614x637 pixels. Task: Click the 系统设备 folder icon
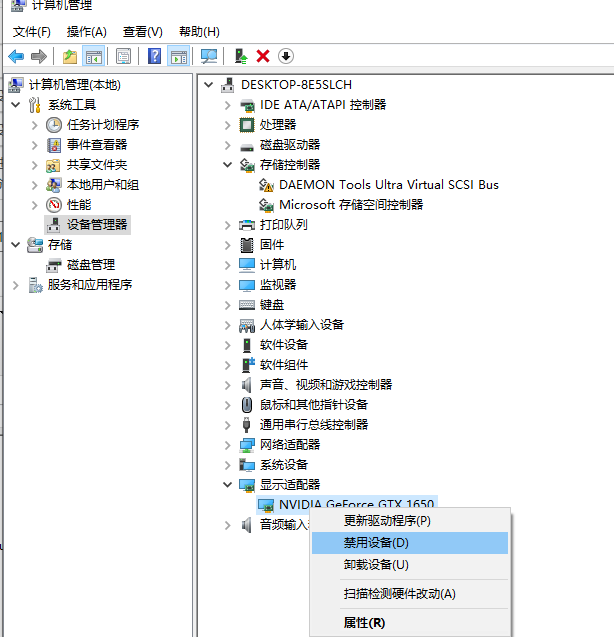(247, 464)
